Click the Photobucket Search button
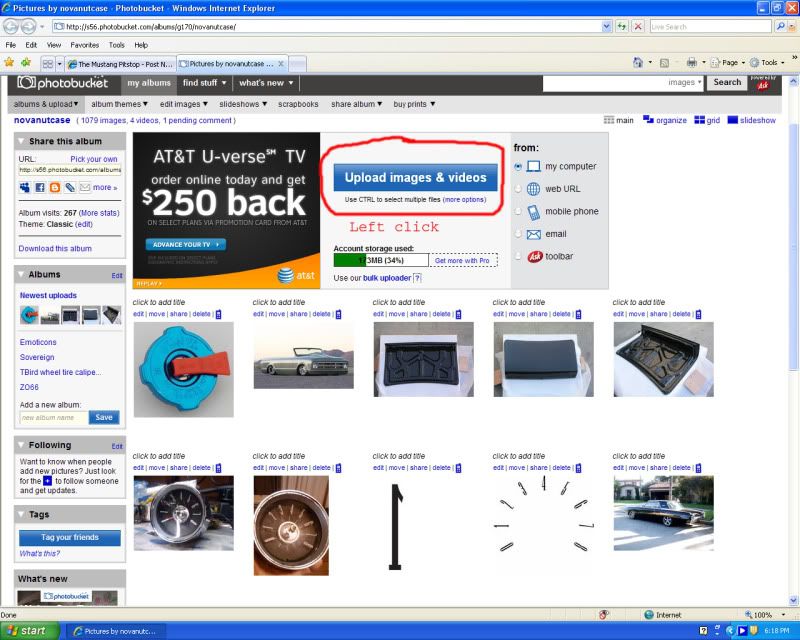This screenshot has height=640, width=800. coord(727,82)
